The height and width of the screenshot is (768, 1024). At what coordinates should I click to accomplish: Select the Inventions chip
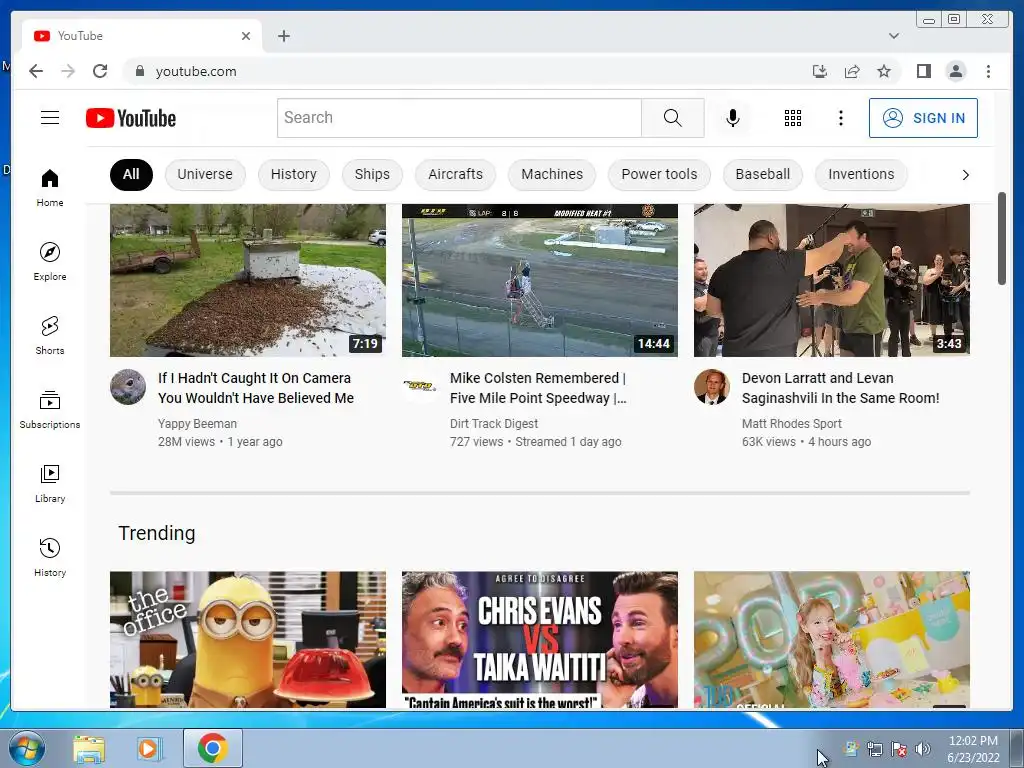point(861,174)
